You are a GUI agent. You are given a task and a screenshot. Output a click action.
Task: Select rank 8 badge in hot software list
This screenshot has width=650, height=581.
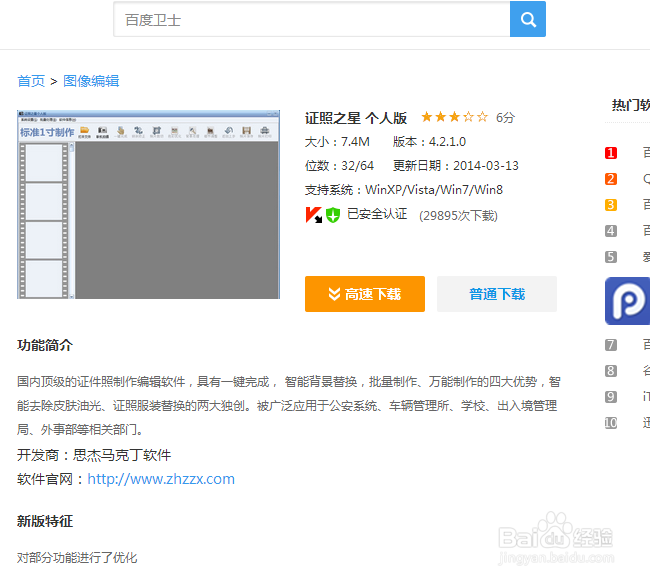pyautogui.click(x=611, y=370)
